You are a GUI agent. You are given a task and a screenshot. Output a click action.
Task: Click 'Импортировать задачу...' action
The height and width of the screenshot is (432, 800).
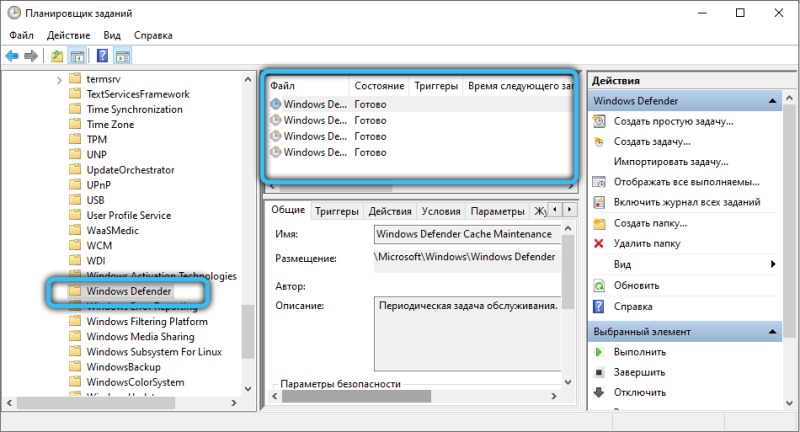671,162
